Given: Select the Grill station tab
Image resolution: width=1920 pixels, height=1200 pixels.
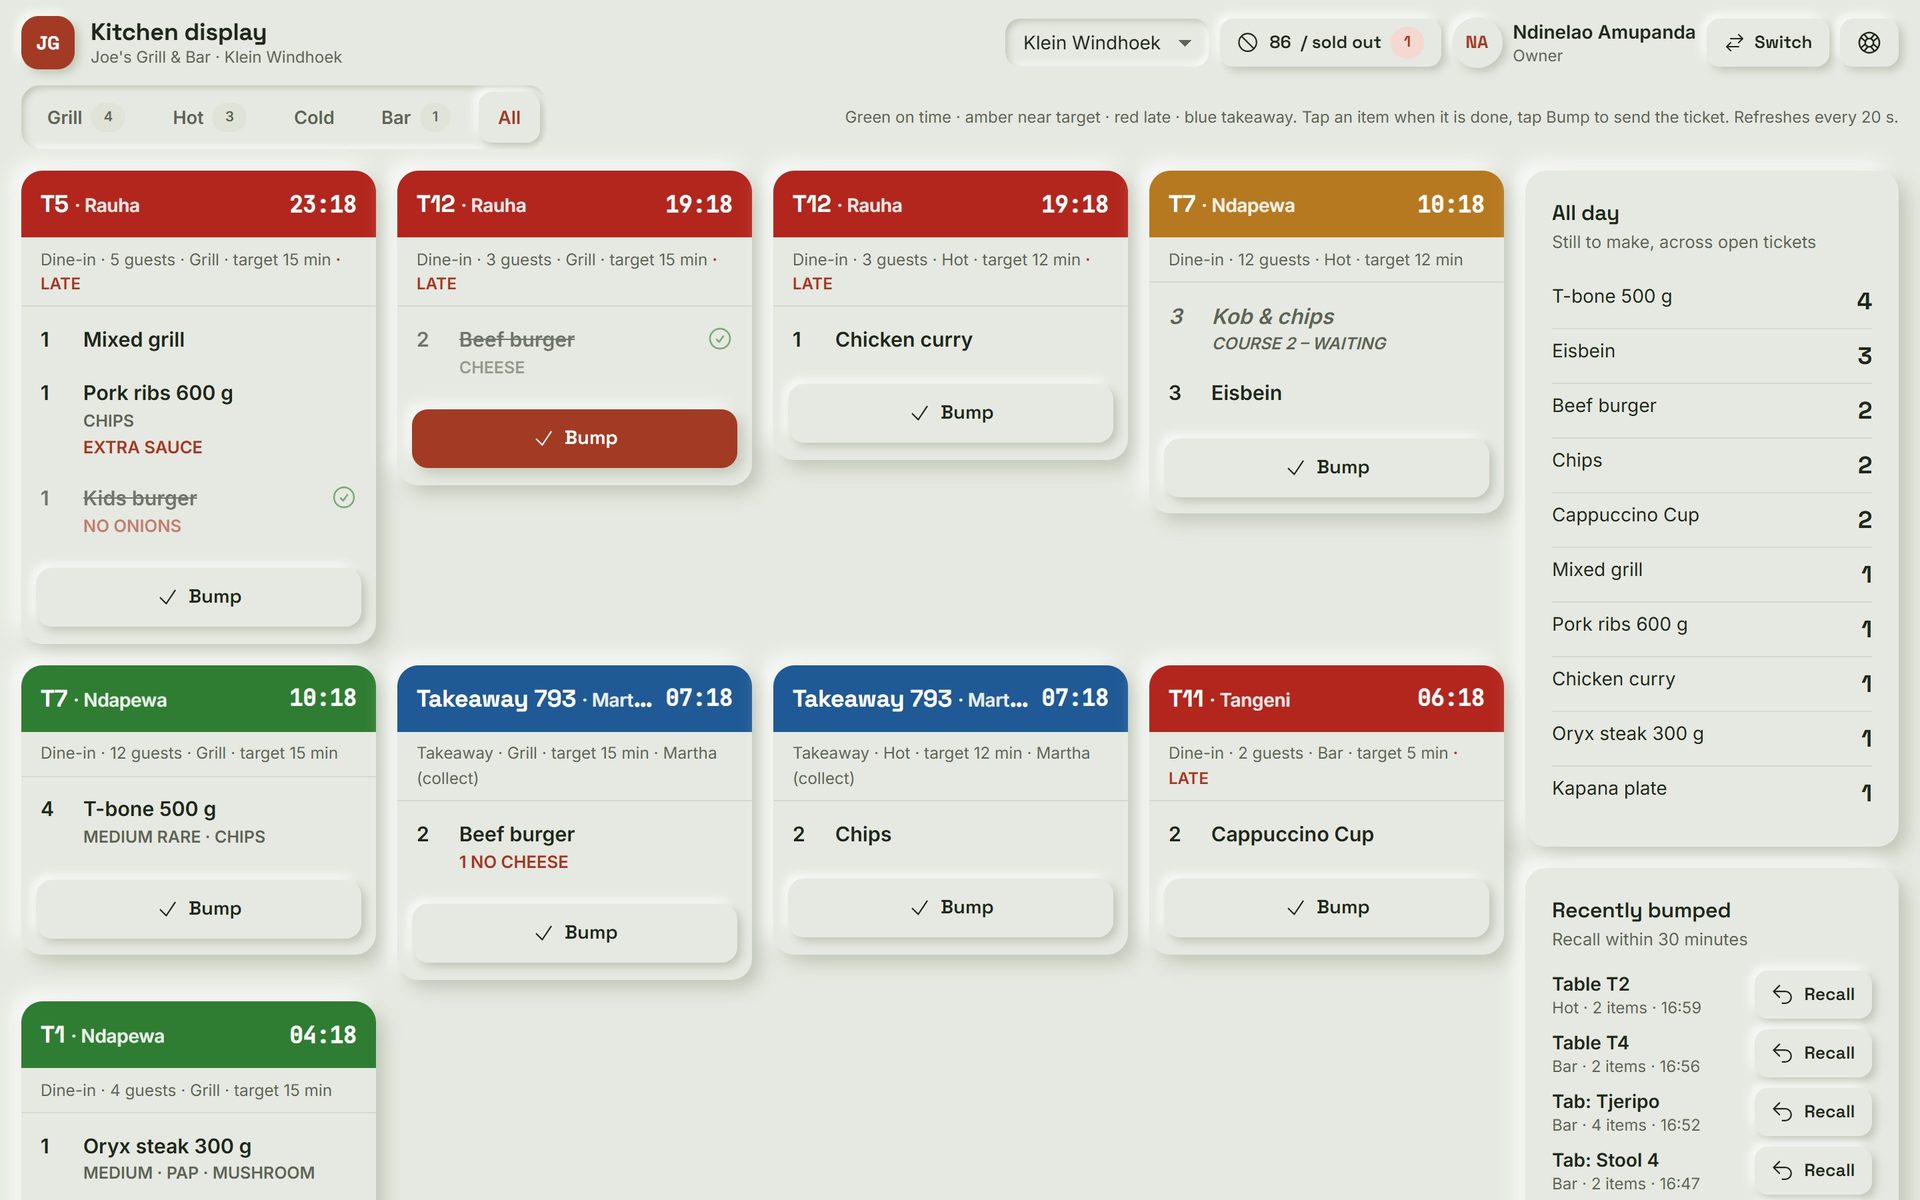Looking at the screenshot, I should coord(85,117).
